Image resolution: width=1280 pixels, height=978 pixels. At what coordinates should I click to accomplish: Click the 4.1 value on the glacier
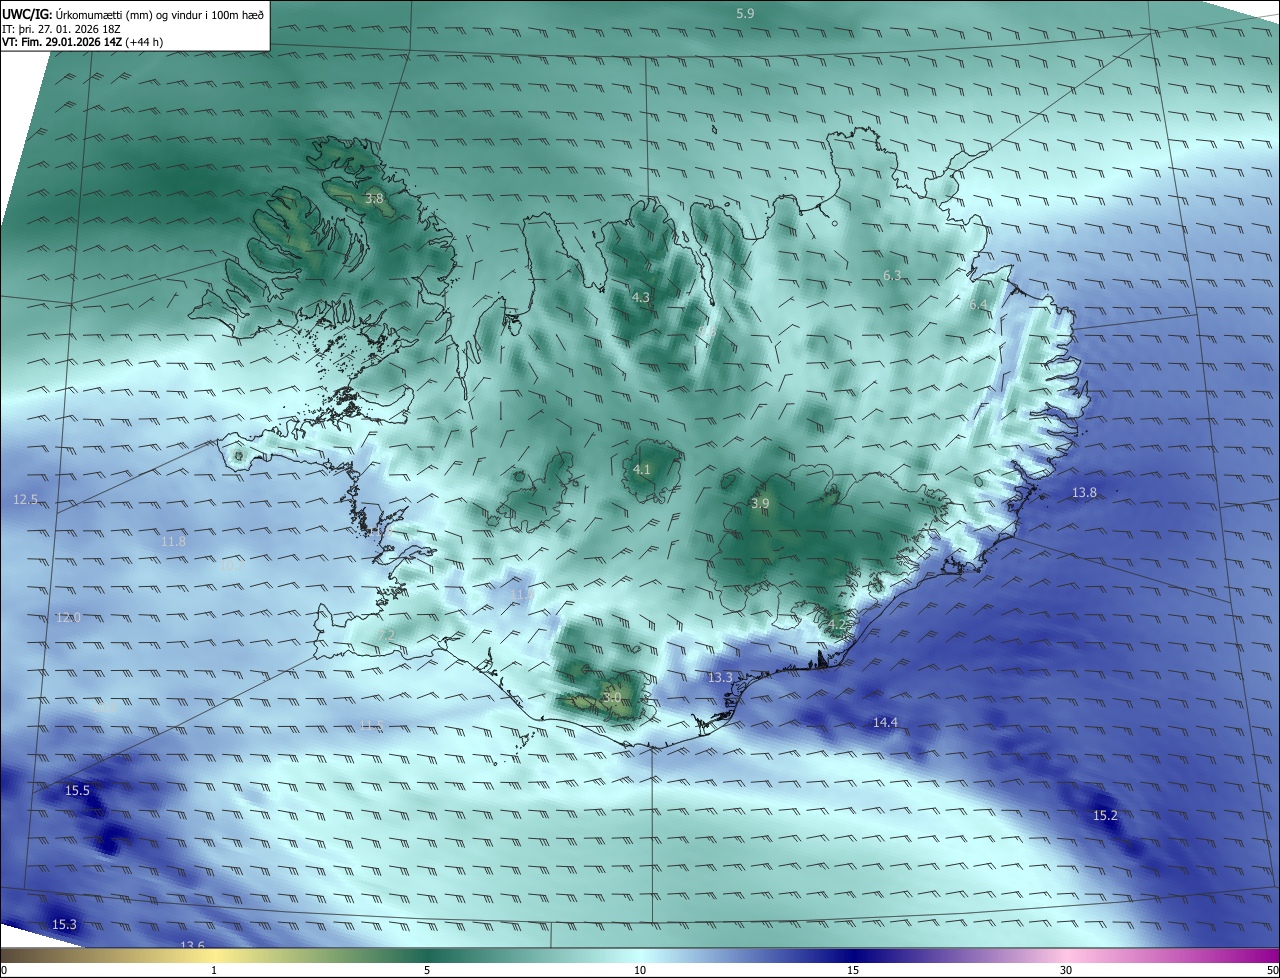pos(642,469)
